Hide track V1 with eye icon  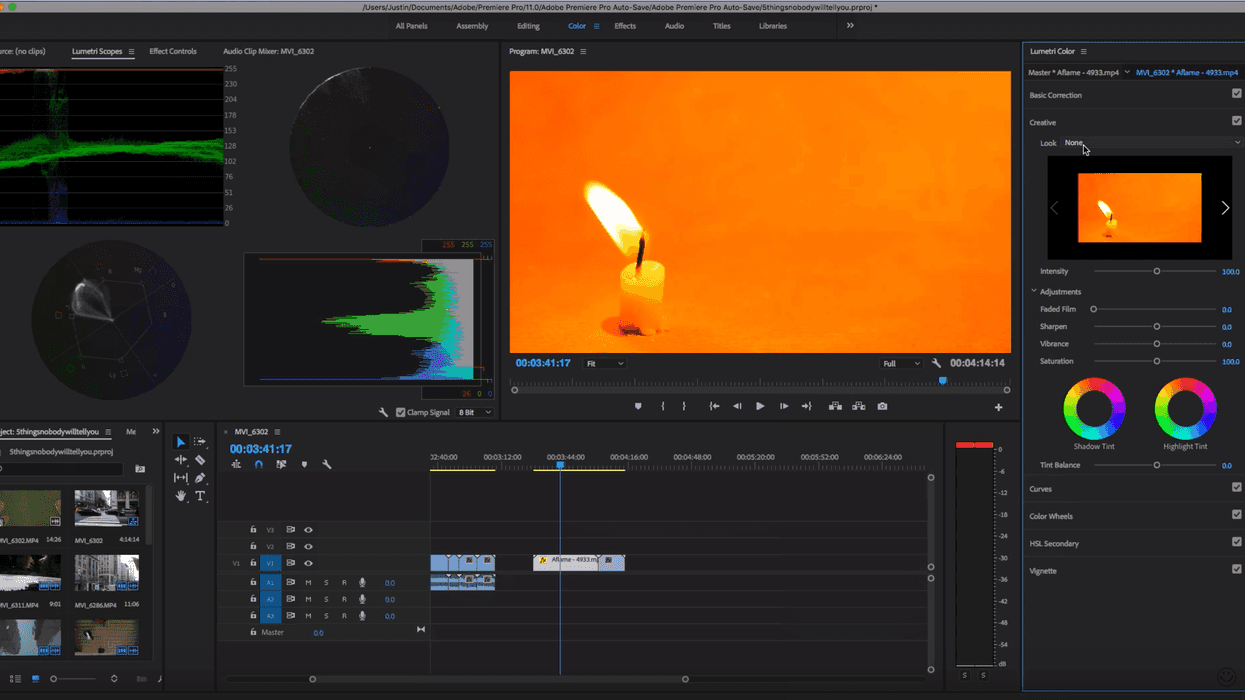tap(308, 563)
